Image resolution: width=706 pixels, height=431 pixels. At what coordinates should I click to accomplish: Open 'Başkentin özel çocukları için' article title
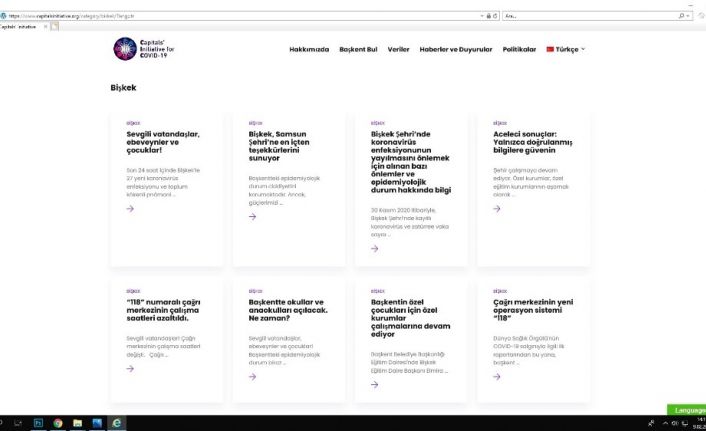pyautogui.click(x=410, y=318)
